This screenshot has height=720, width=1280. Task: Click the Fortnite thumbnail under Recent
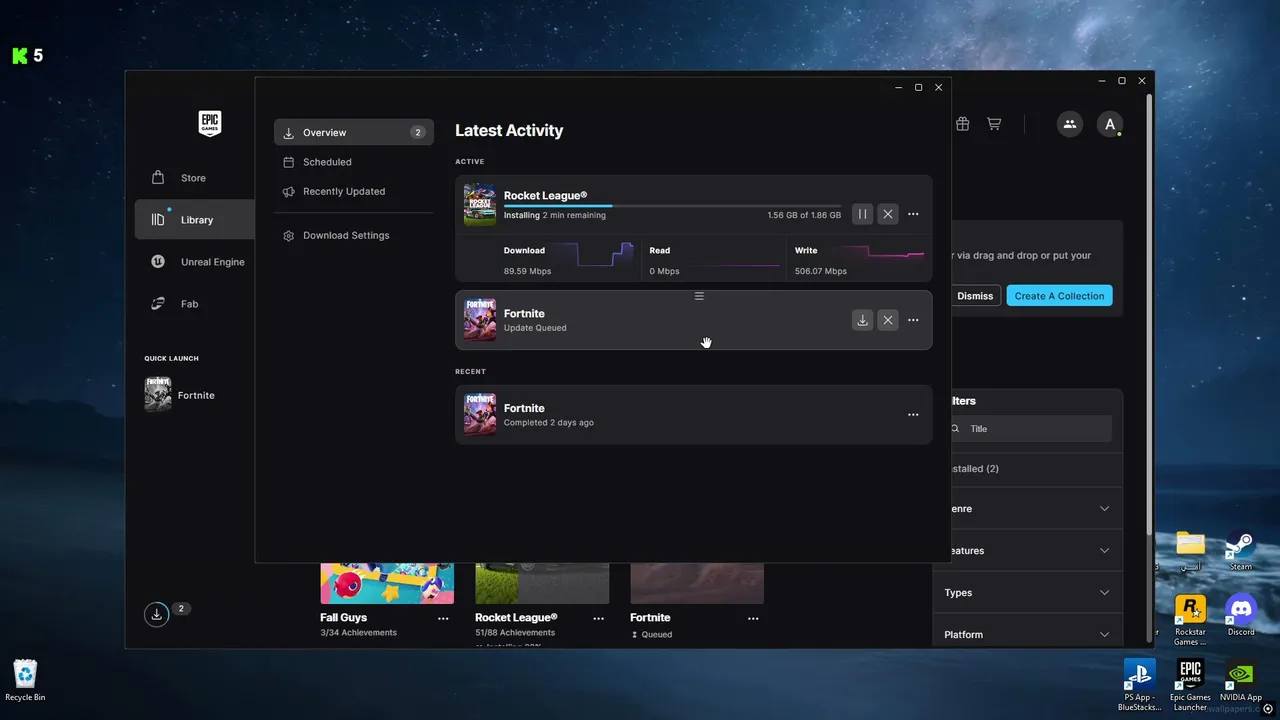pyautogui.click(x=480, y=415)
